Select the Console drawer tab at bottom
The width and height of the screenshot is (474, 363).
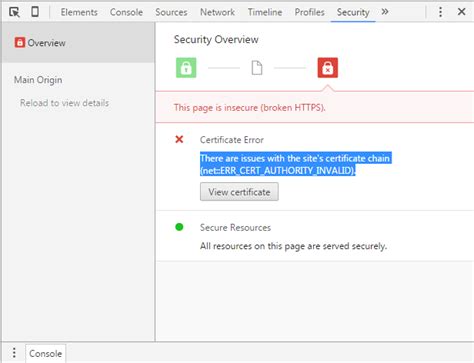pyautogui.click(x=46, y=353)
